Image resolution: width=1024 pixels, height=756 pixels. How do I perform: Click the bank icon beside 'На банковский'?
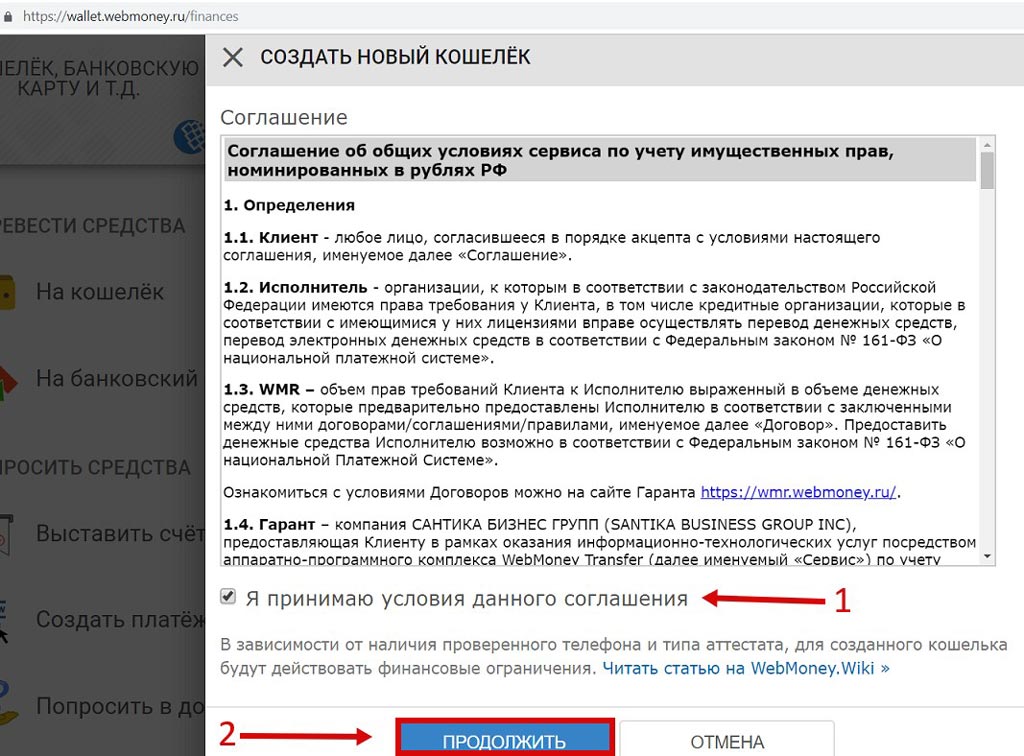coord(8,383)
